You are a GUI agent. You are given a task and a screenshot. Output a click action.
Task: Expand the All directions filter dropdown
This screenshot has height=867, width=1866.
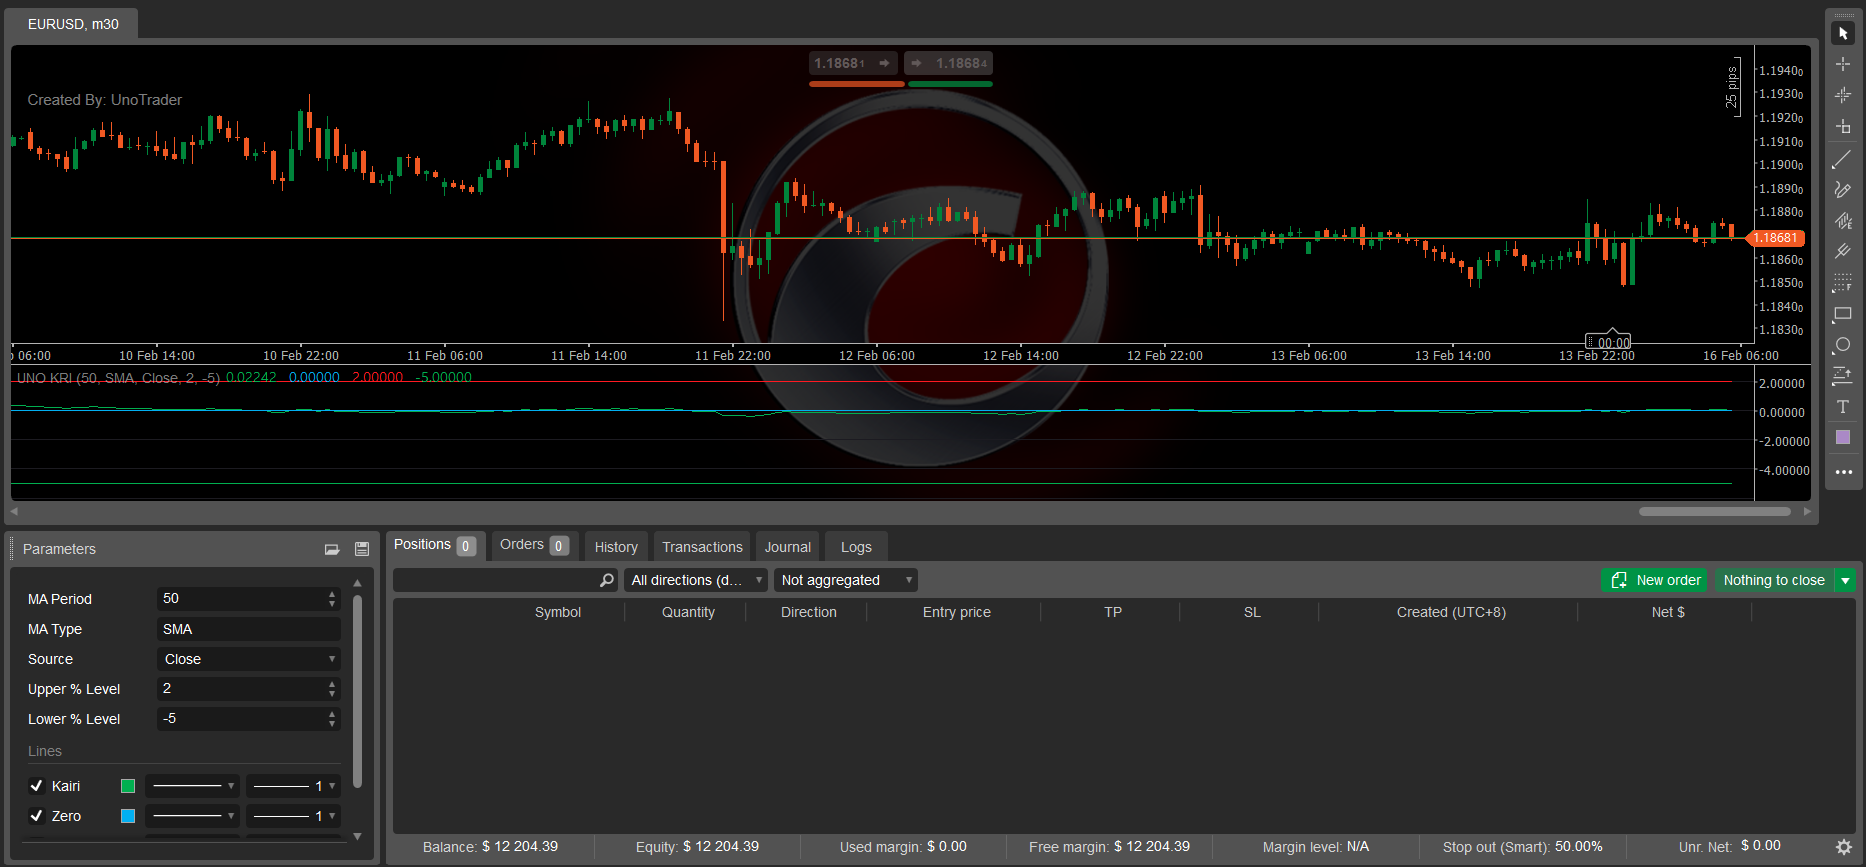[696, 580]
